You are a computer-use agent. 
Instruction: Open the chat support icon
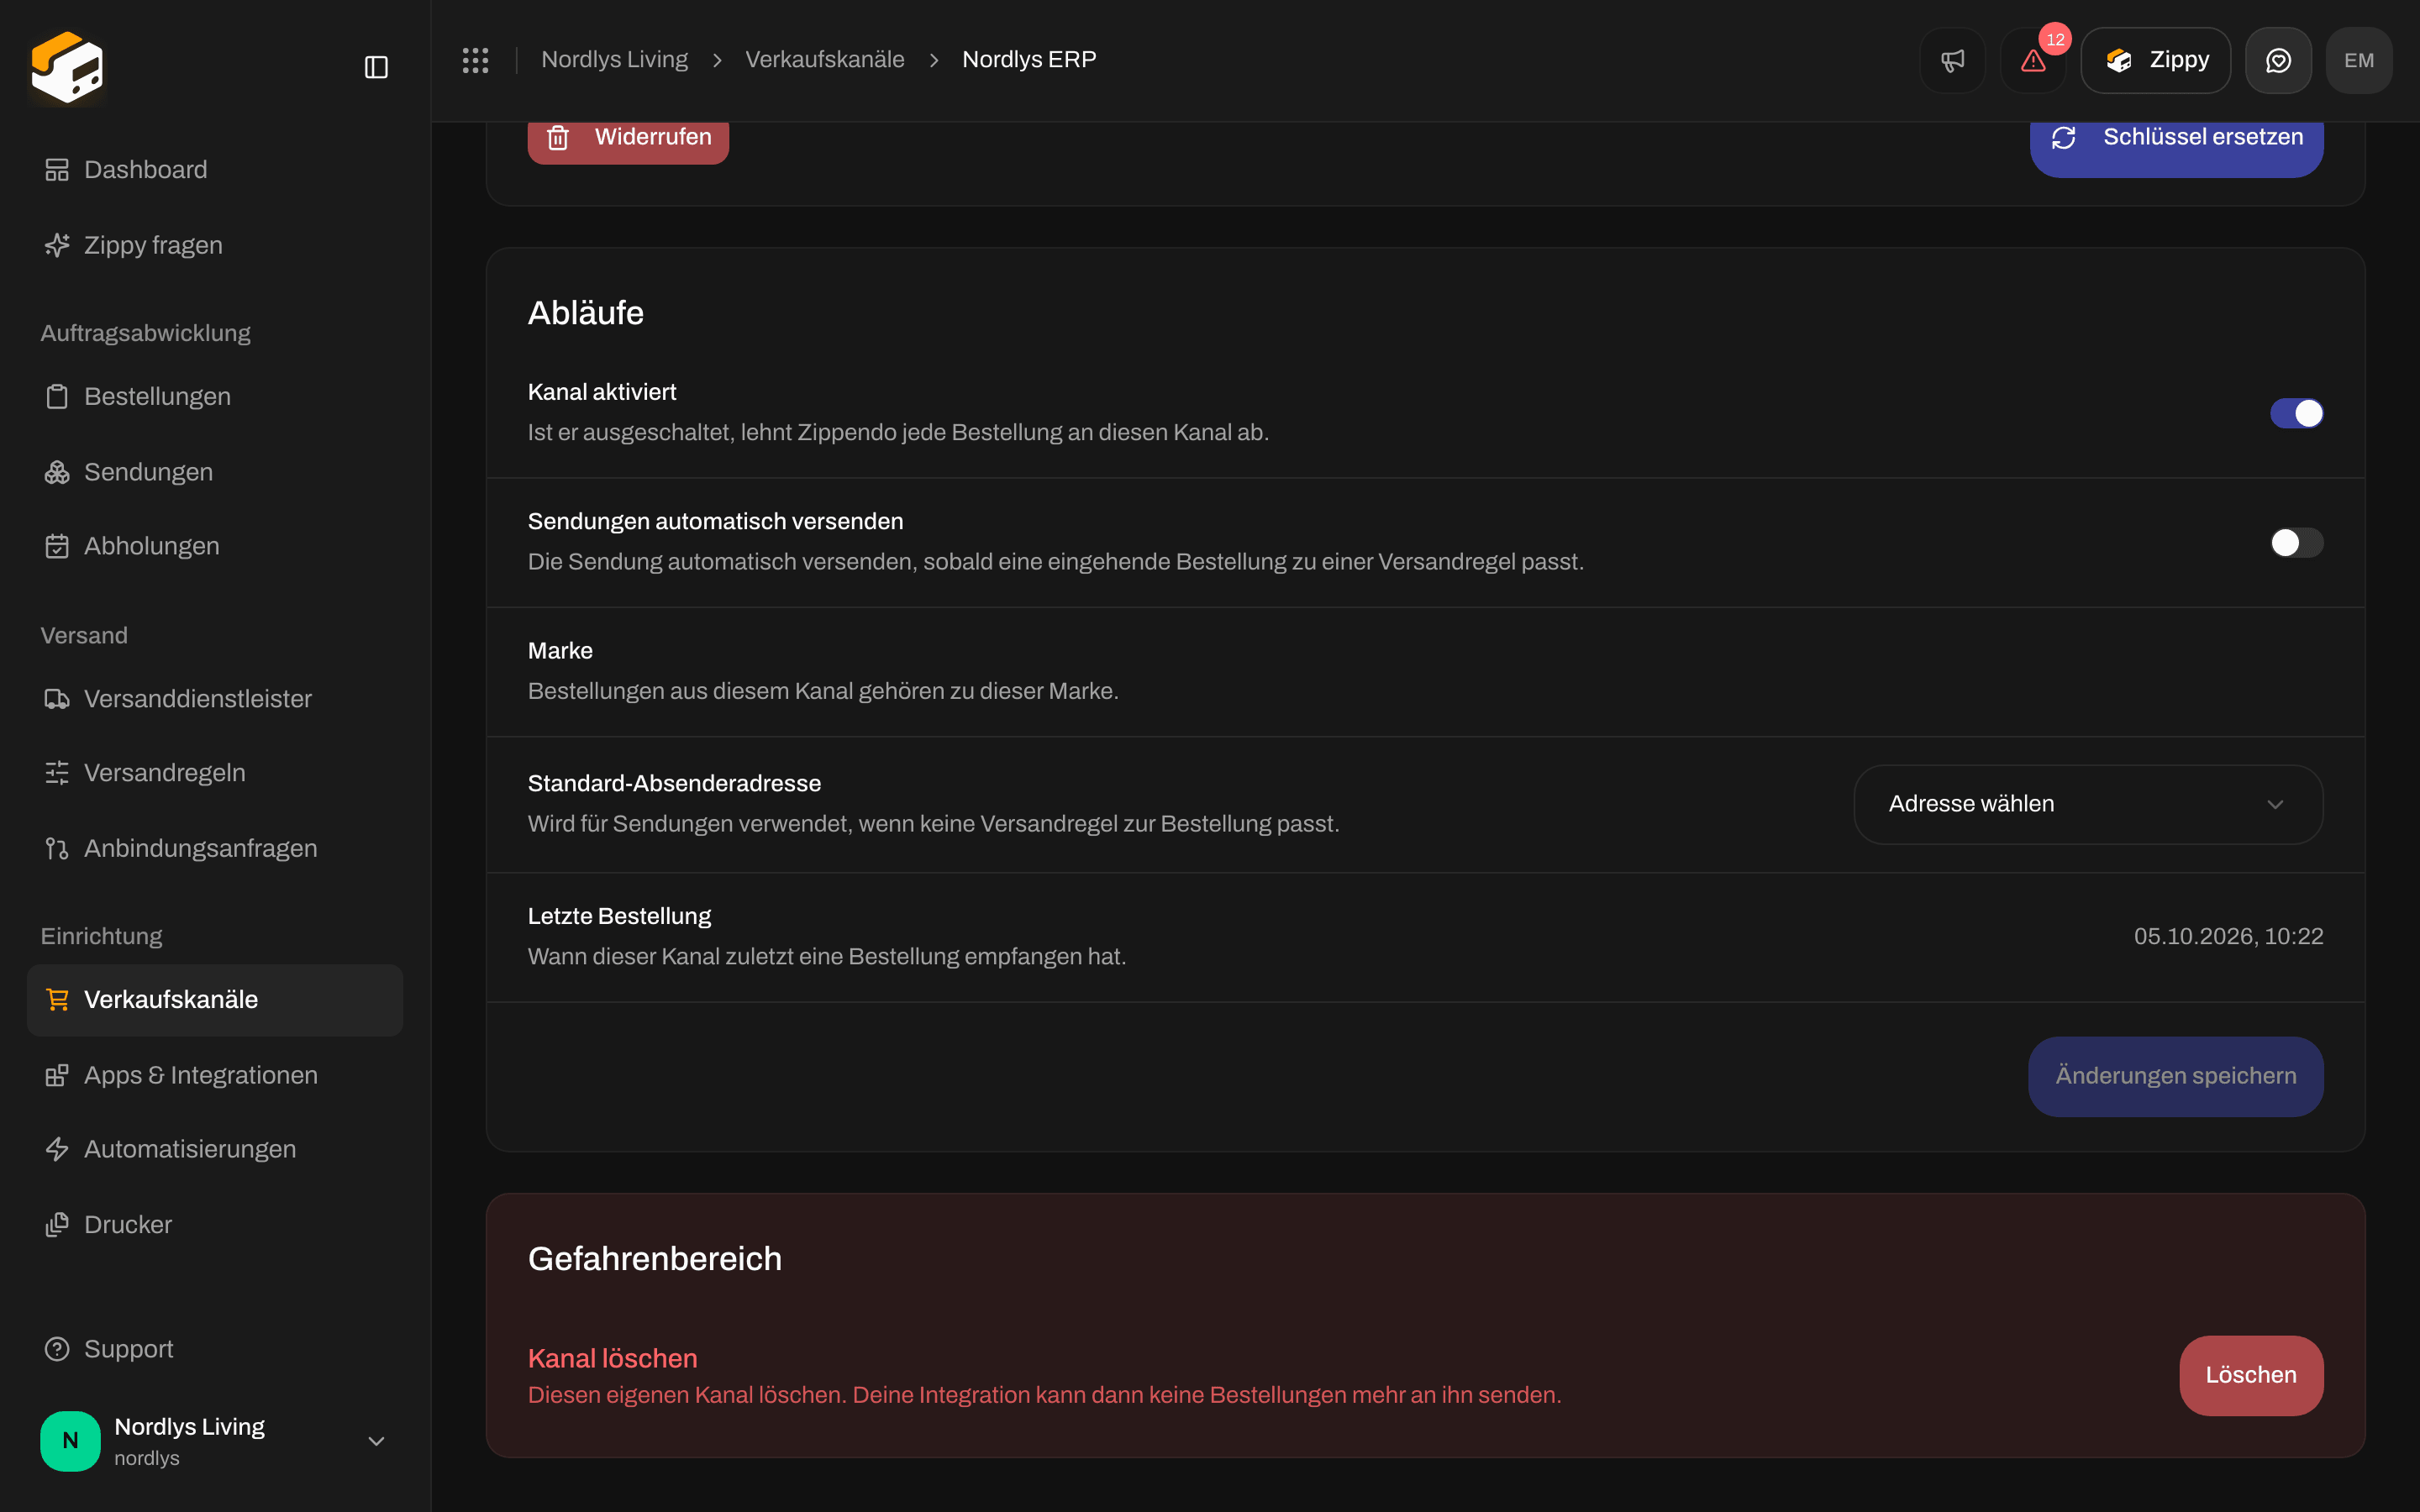pyautogui.click(x=2278, y=60)
